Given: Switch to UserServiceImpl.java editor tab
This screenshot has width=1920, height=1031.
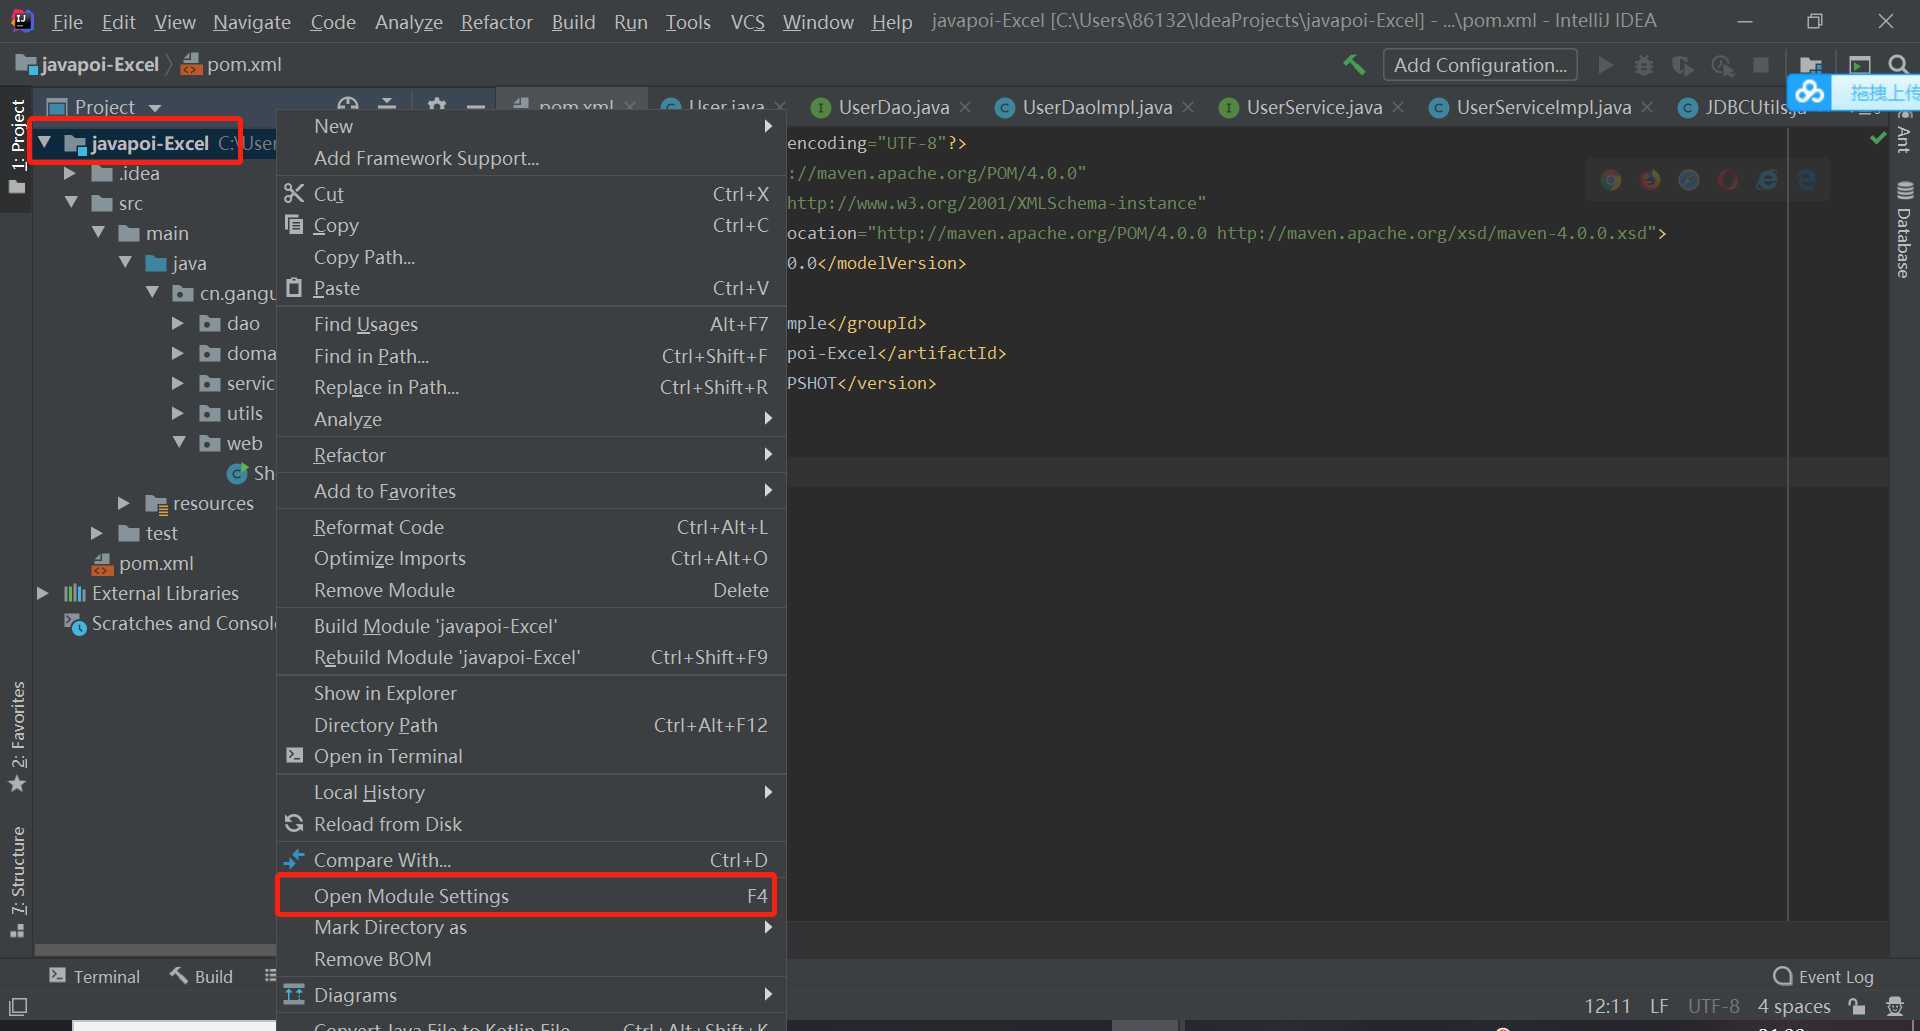Looking at the screenshot, I should (x=1543, y=107).
